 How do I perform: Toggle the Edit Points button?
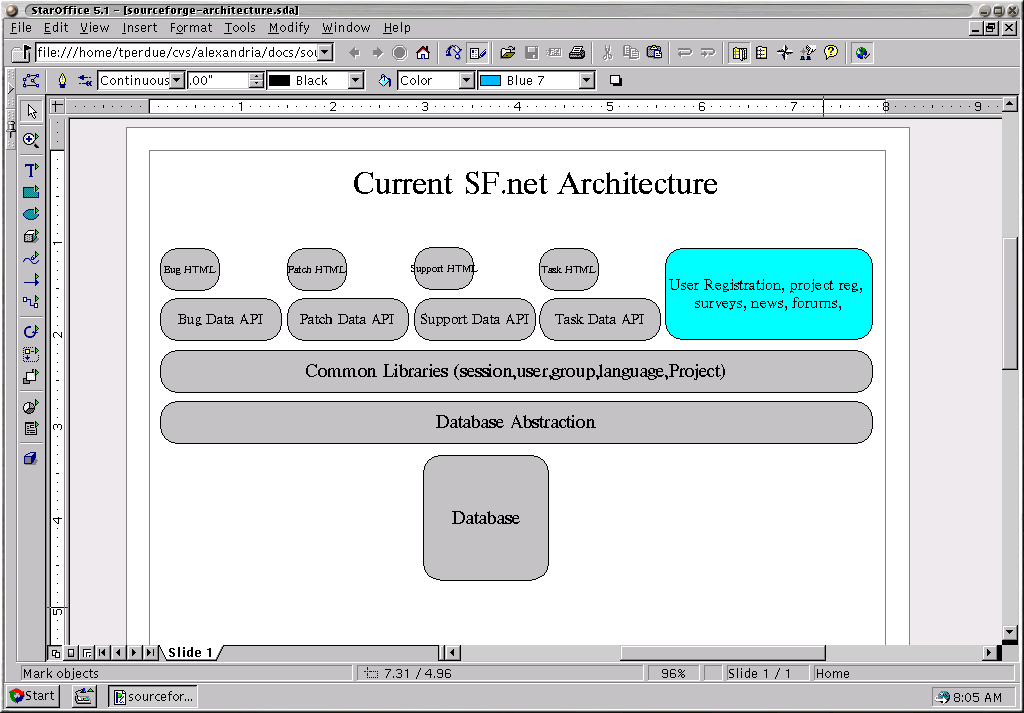[x=31, y=81]
